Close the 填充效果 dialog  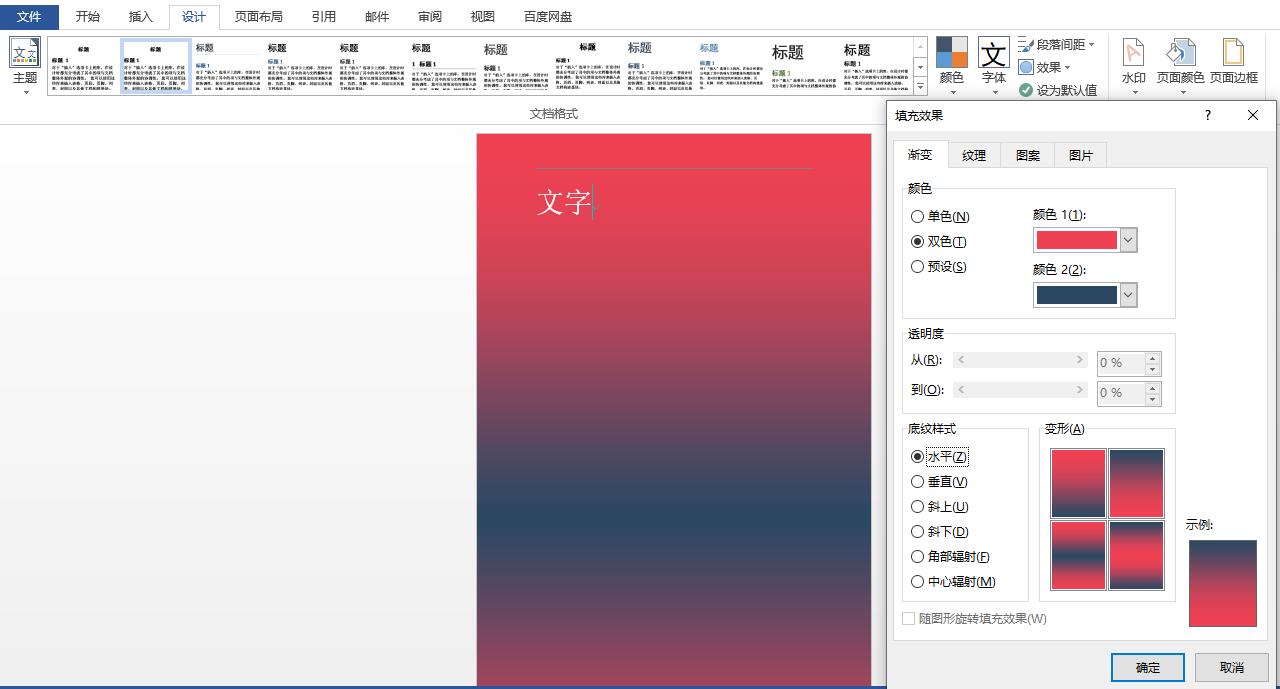click(x=1253, y=115)
